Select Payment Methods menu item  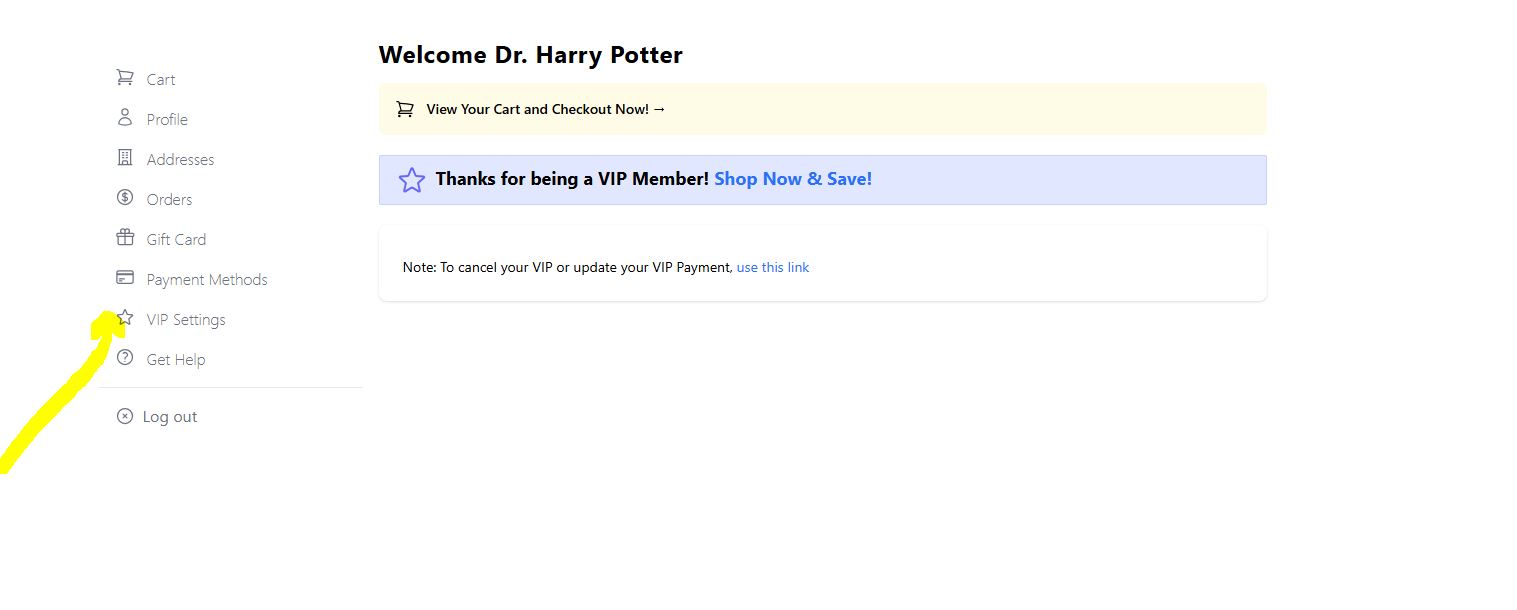(x=207, y=280)
